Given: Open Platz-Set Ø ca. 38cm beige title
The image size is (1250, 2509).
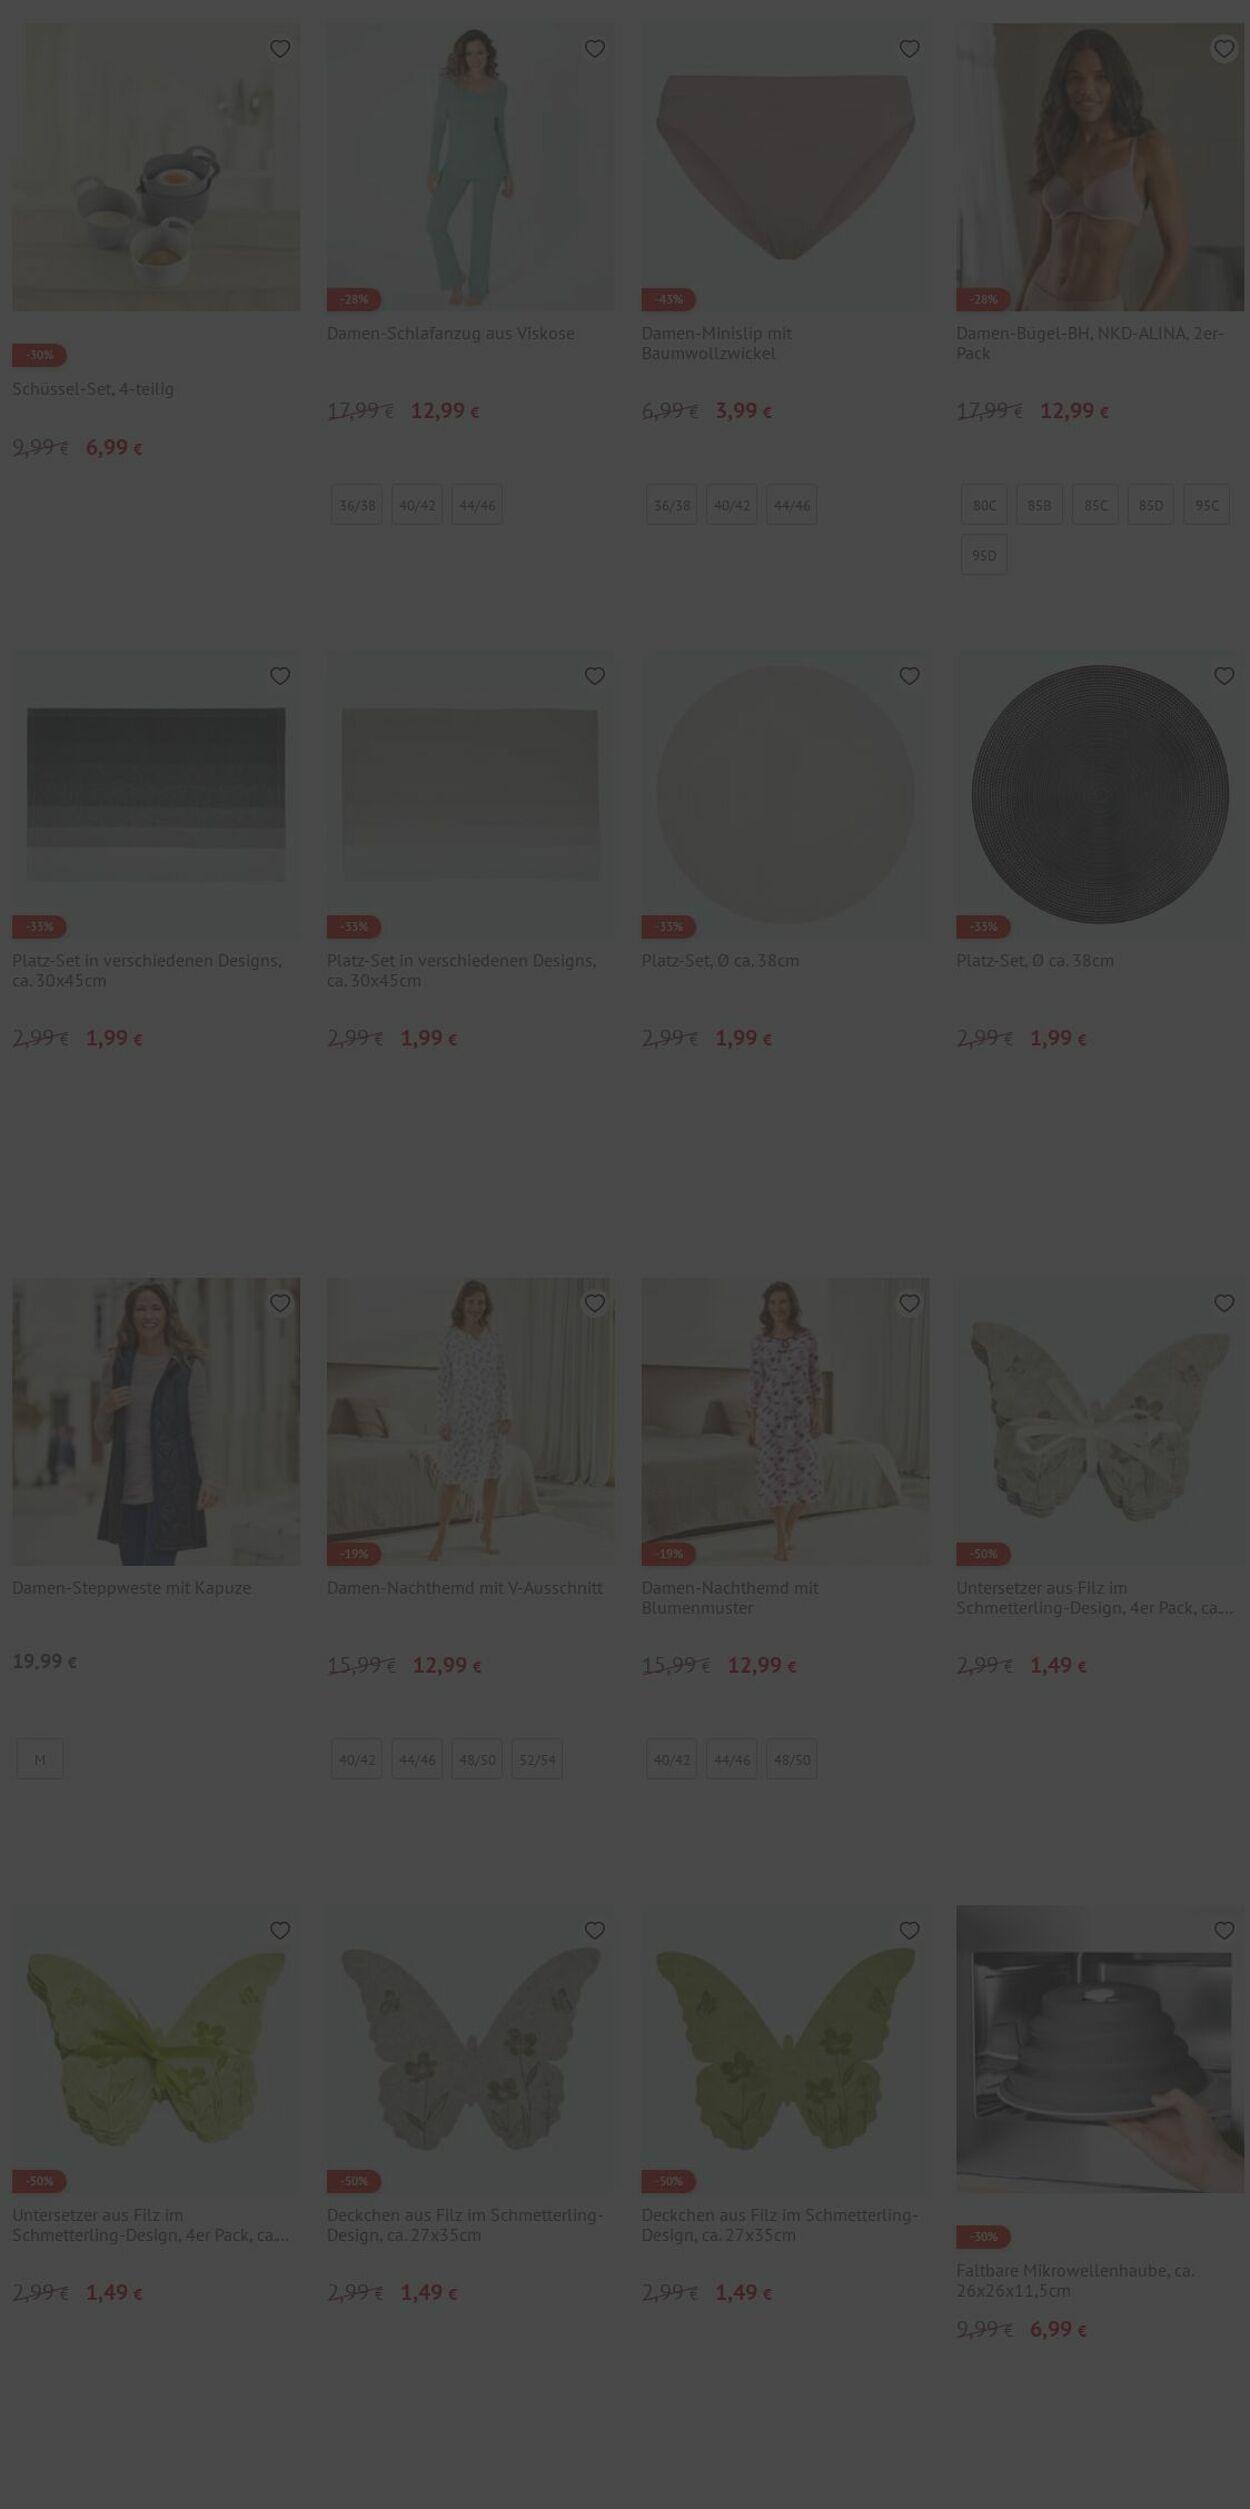Looking at the screenshot, I should (720, 960).
